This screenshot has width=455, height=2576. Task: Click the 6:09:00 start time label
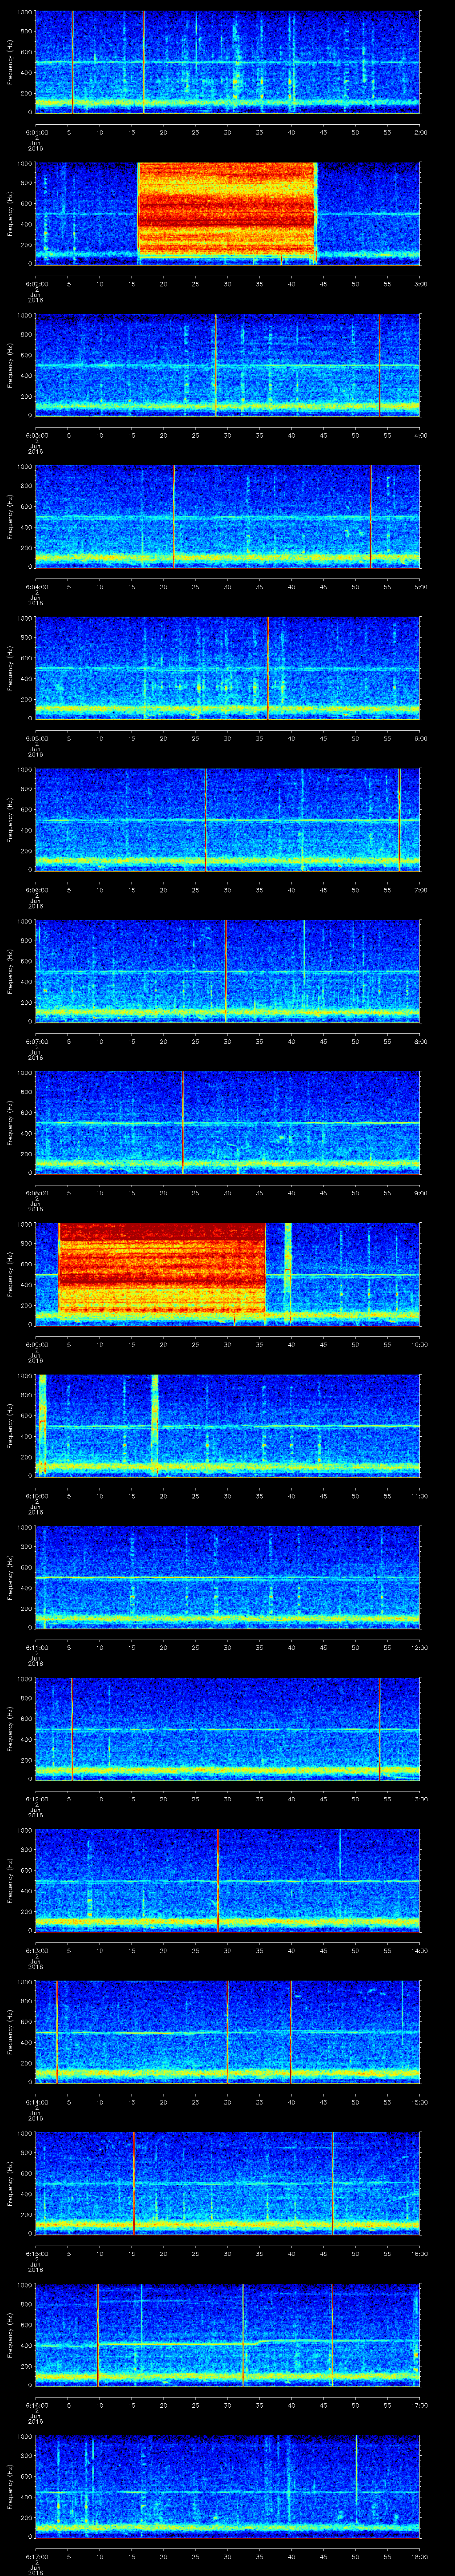click(37, 1345)
